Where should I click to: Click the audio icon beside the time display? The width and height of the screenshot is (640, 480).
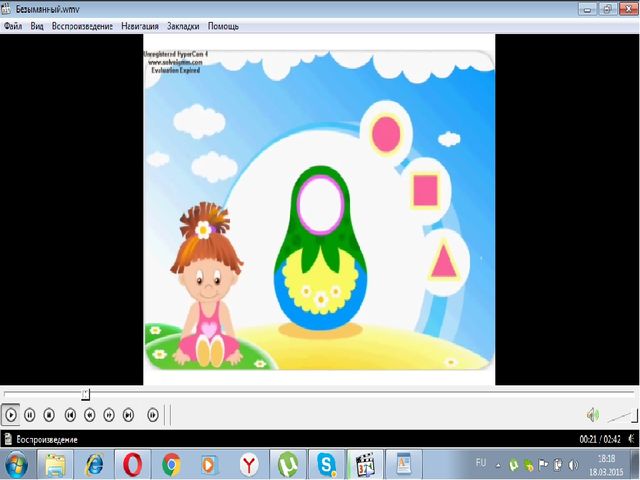point(632,439)
